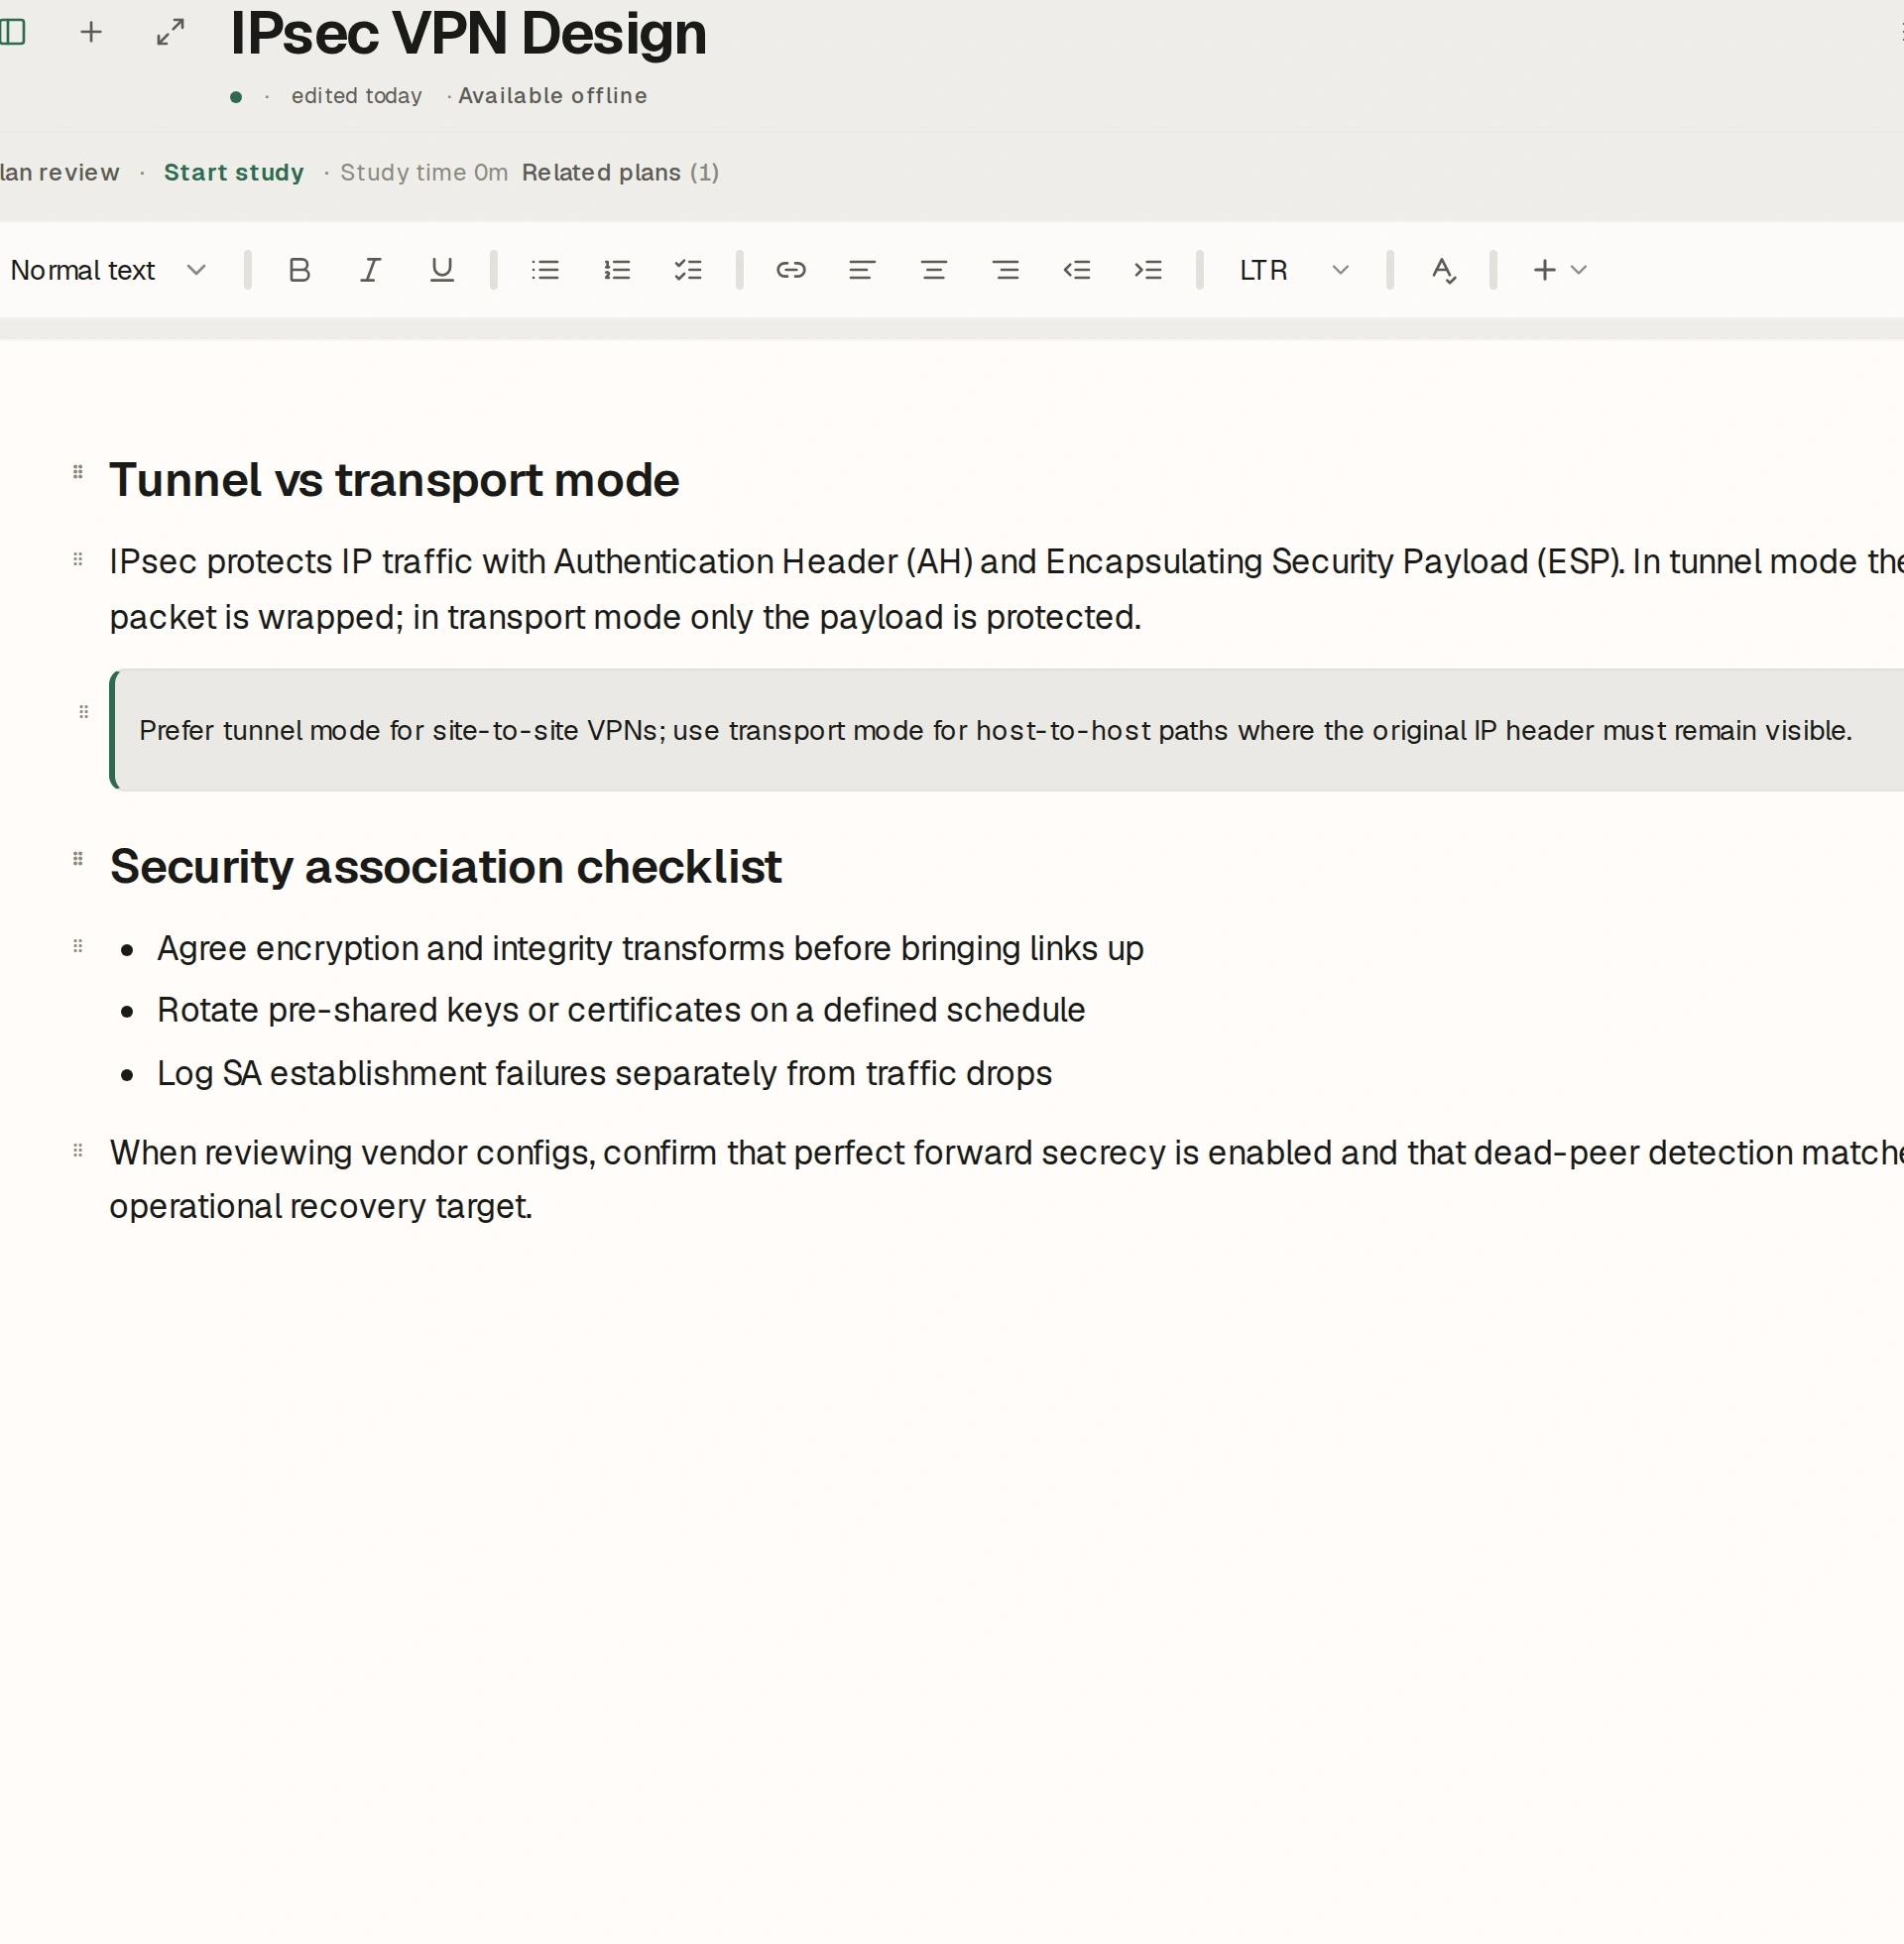Click the edited today label
Image resolution: width=1904 pixels, height=1944 pixels.
point(357,96)
